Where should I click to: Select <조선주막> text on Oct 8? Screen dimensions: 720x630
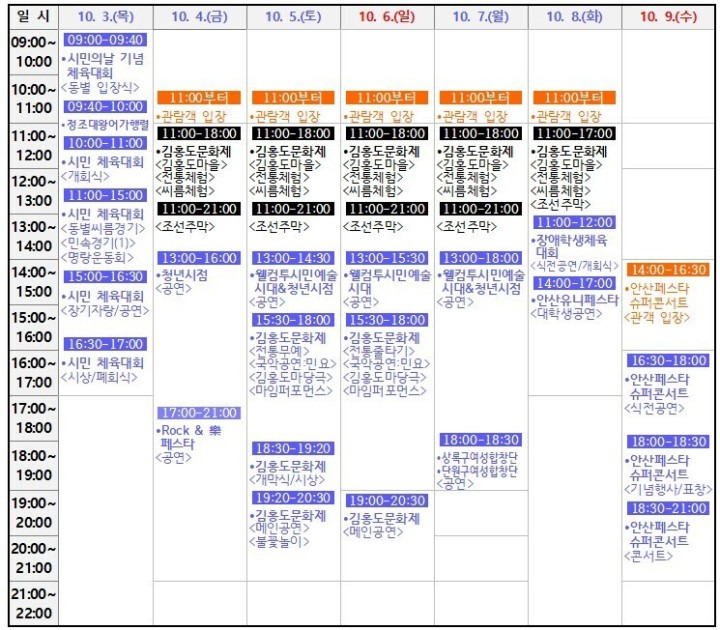pos(560,204)
